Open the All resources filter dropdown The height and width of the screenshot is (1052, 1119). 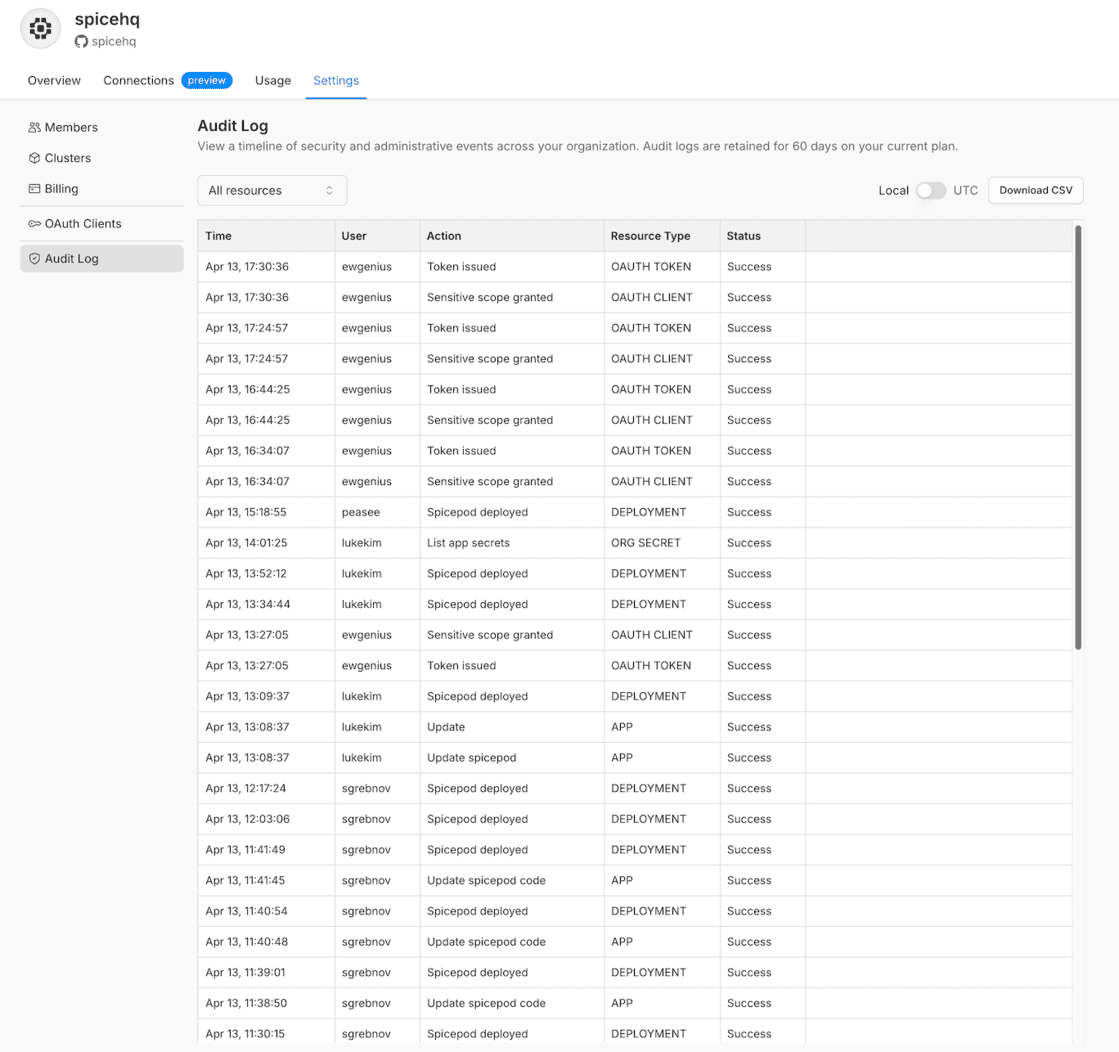point(271,189)
